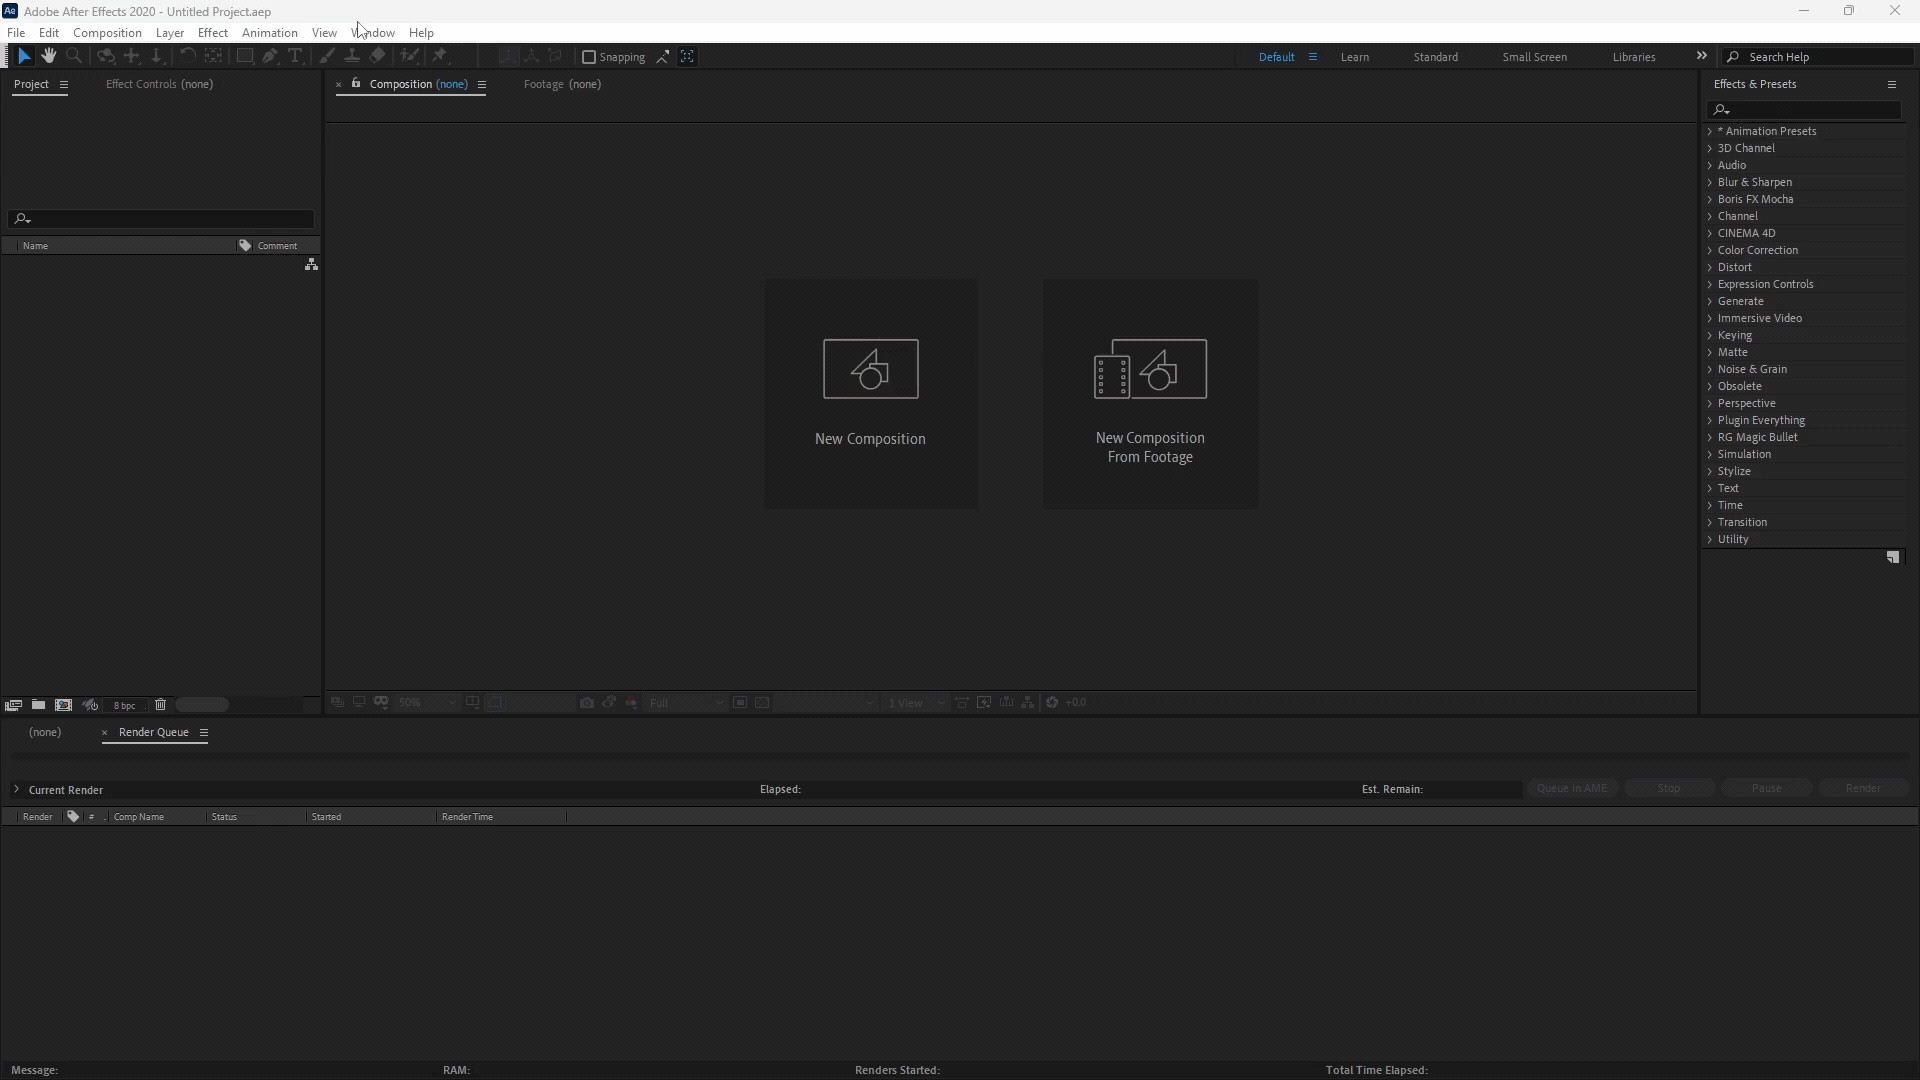Expand the Transition effects category
The image size is (1920, 1080).
tap(1710, 522)
